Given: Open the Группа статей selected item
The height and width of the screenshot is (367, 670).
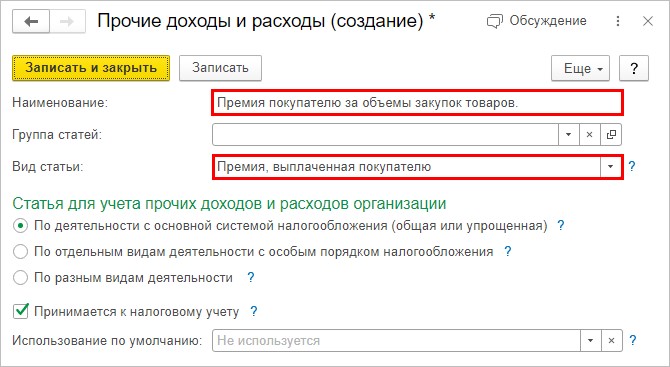Looking at the screenshot, I should point(611,135).
